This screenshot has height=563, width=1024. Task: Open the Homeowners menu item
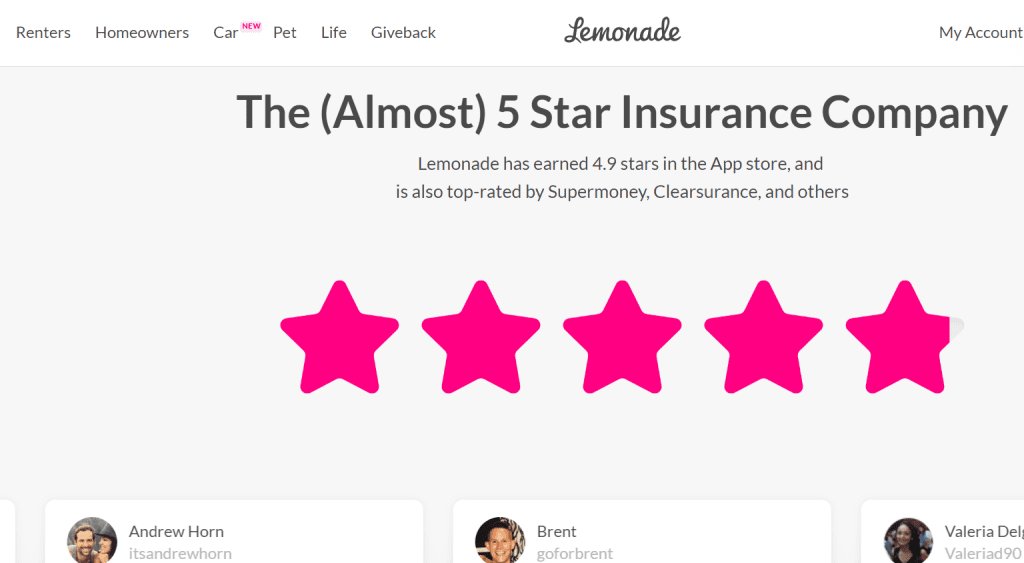click(x=142, y=32)
